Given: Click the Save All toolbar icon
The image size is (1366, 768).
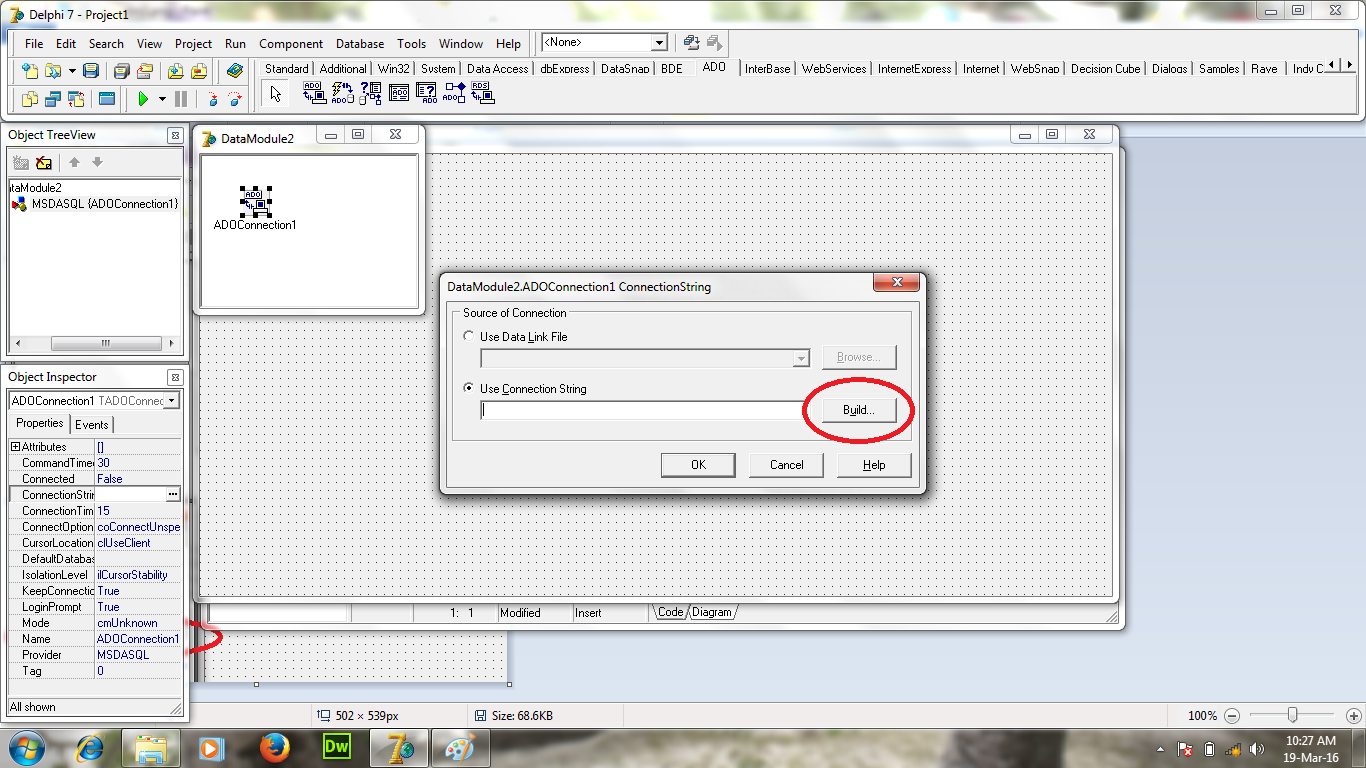Looking at the screenshot, I should [x=121, y=71].
